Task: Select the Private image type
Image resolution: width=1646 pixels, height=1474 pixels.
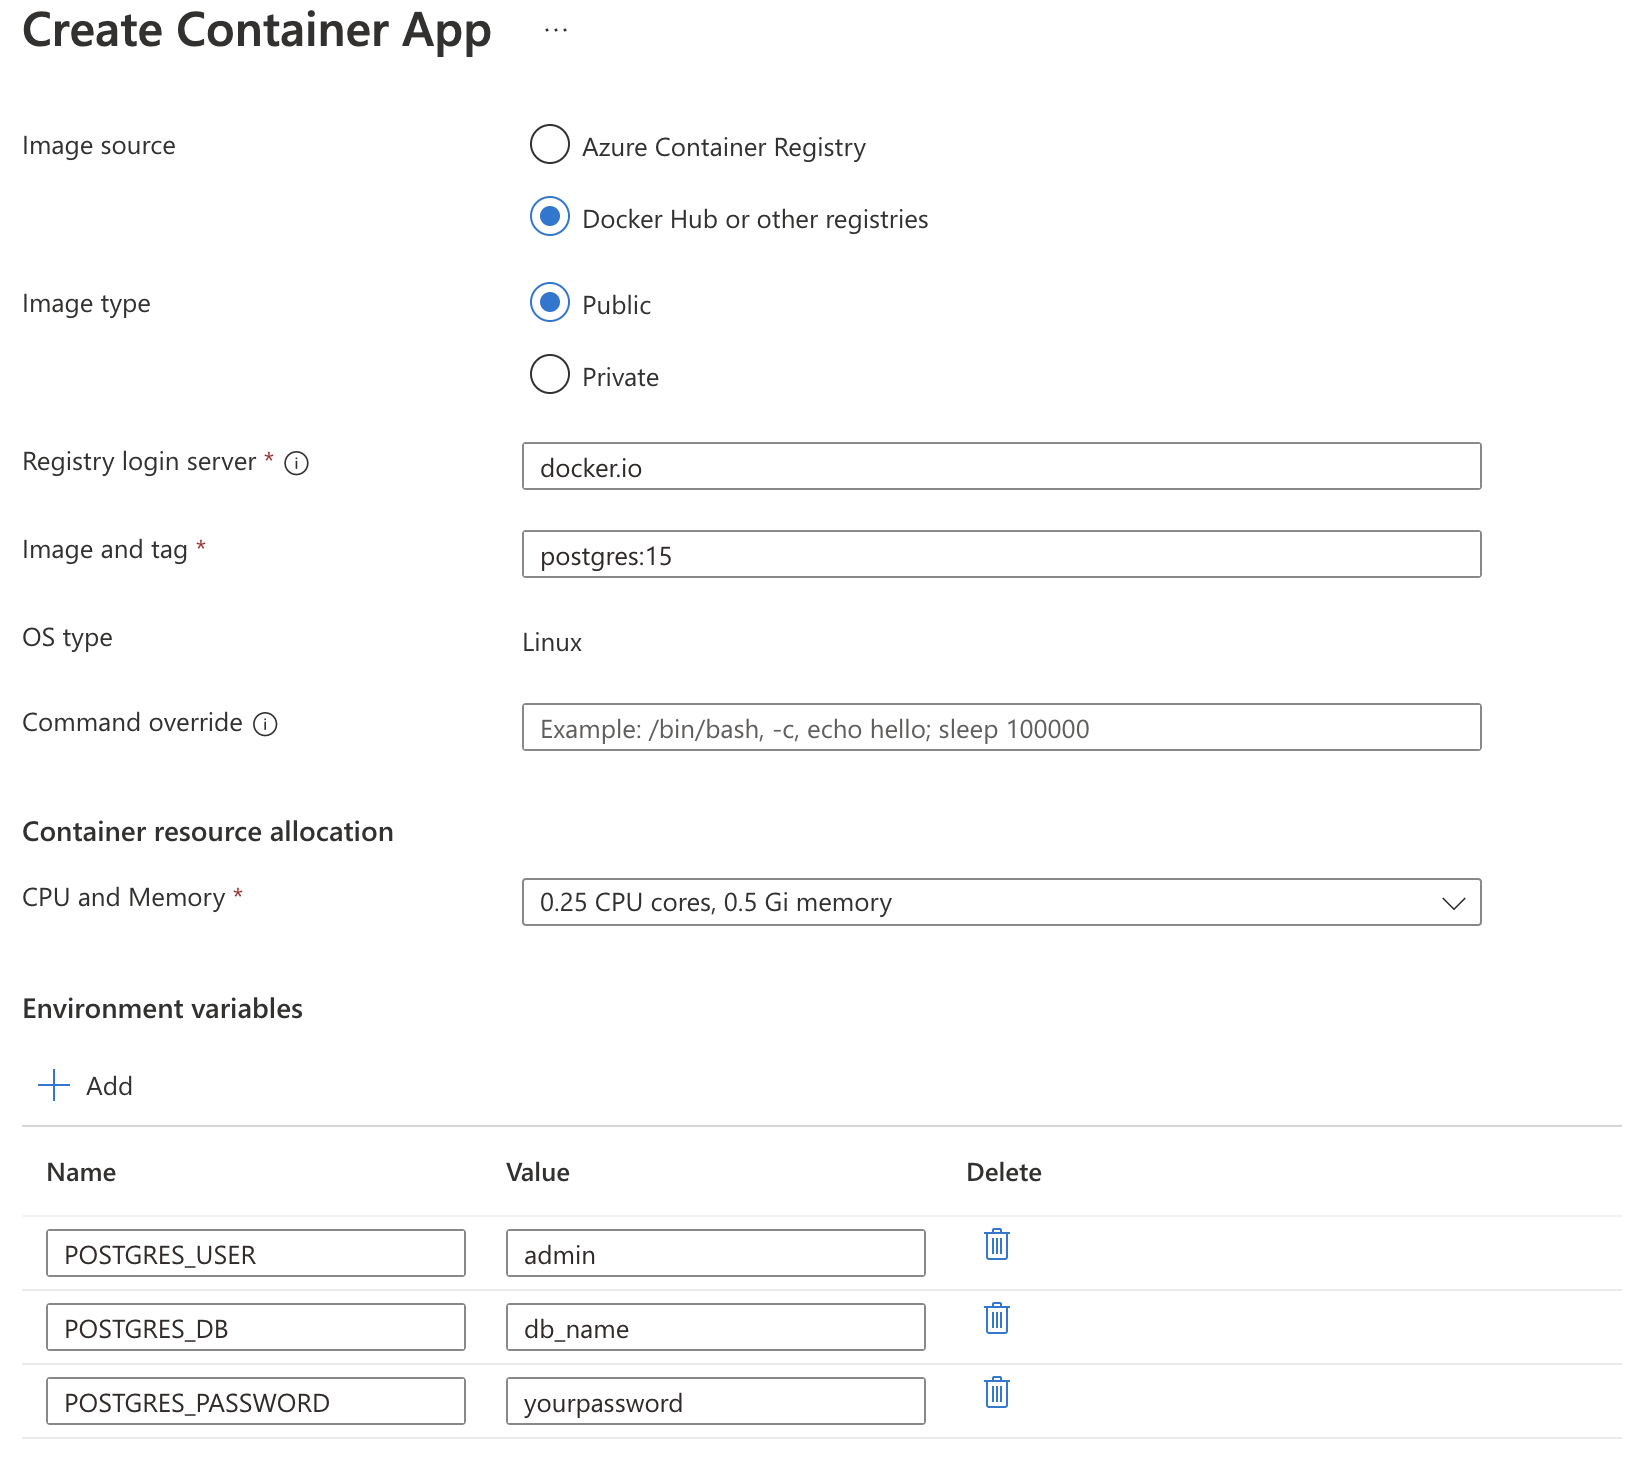Action: (x=550, y=374)
